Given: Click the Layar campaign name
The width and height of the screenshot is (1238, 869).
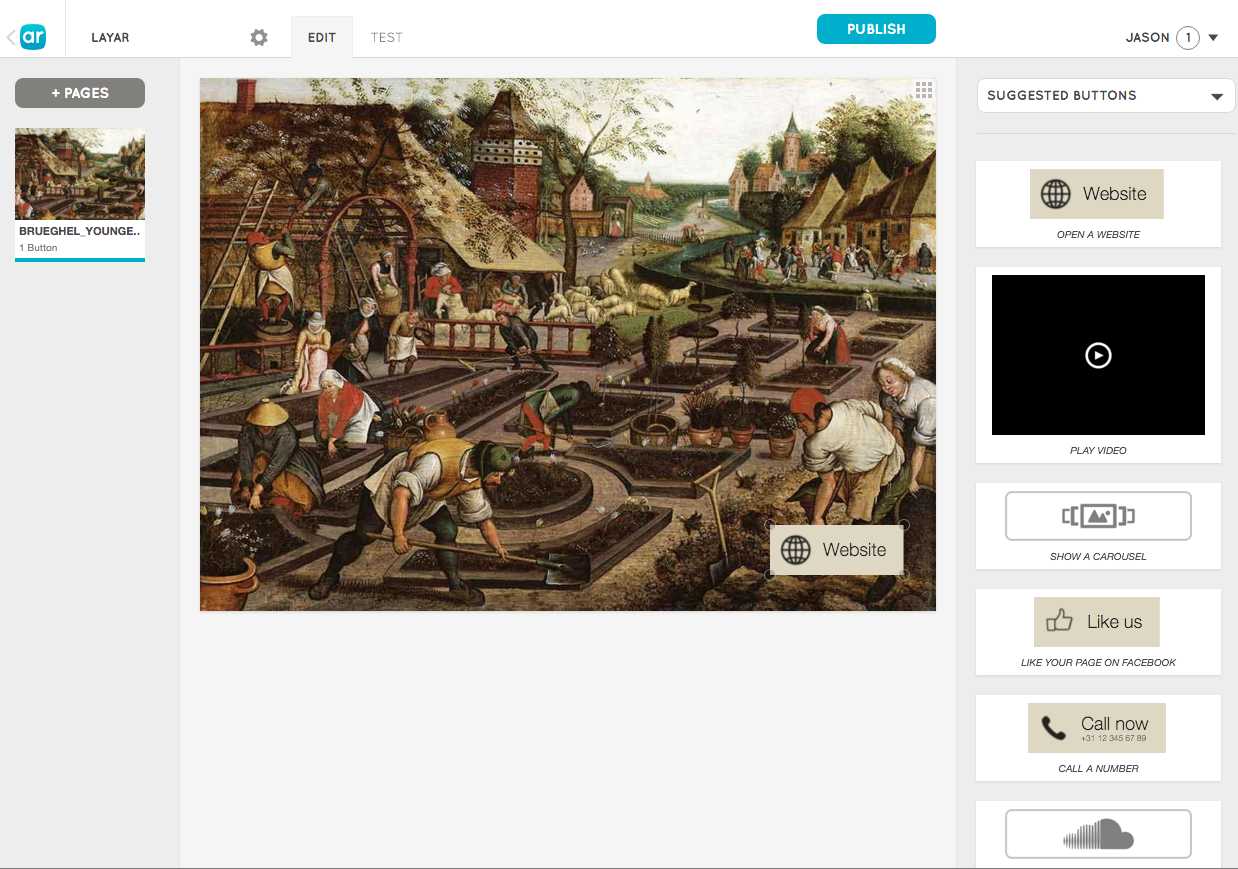Looking at the screenshot, I should (x=110, y=37).
